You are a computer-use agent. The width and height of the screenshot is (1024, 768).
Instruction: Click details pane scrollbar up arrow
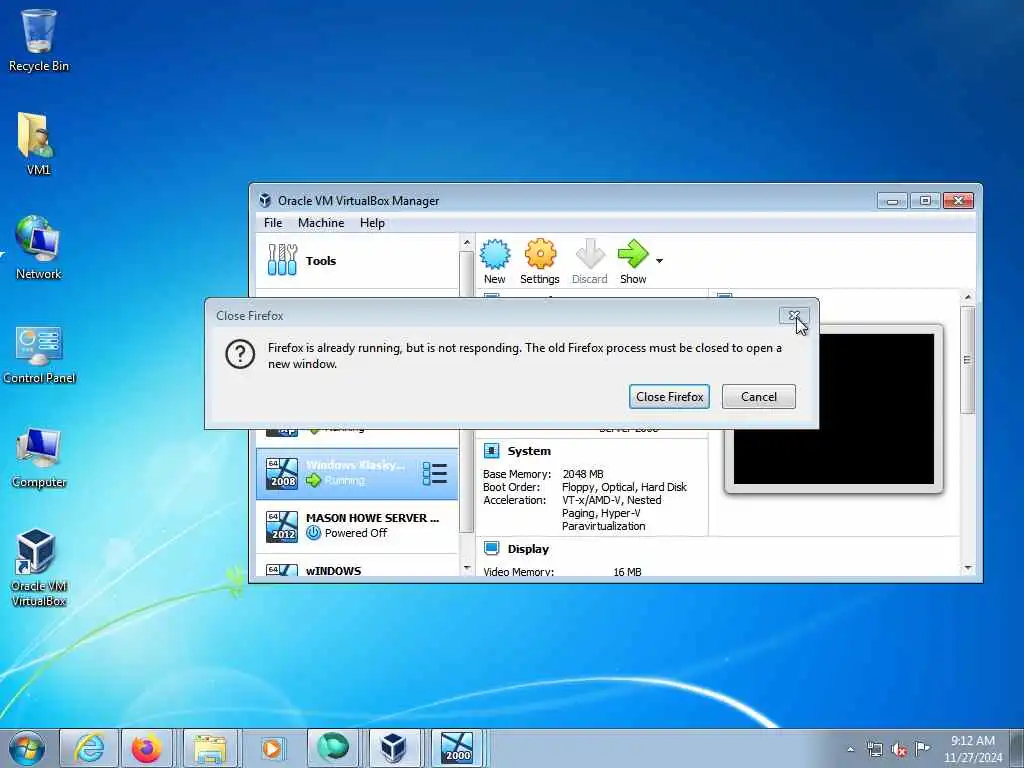click(968, 297)
